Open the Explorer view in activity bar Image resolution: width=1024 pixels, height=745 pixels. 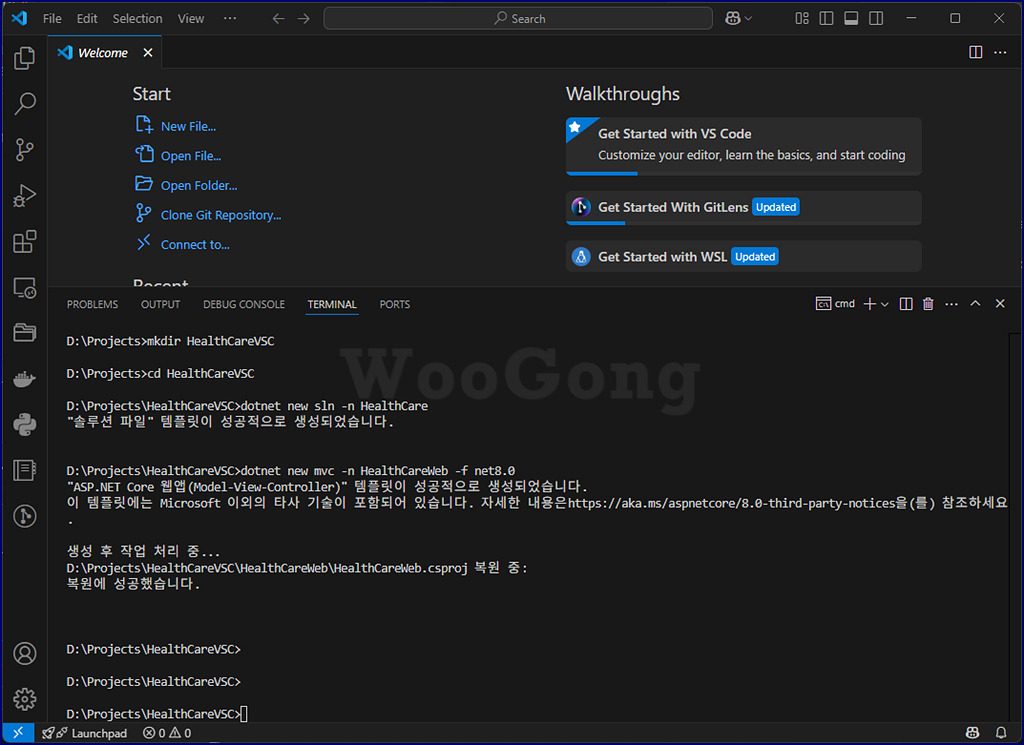(x=24, y=58)
